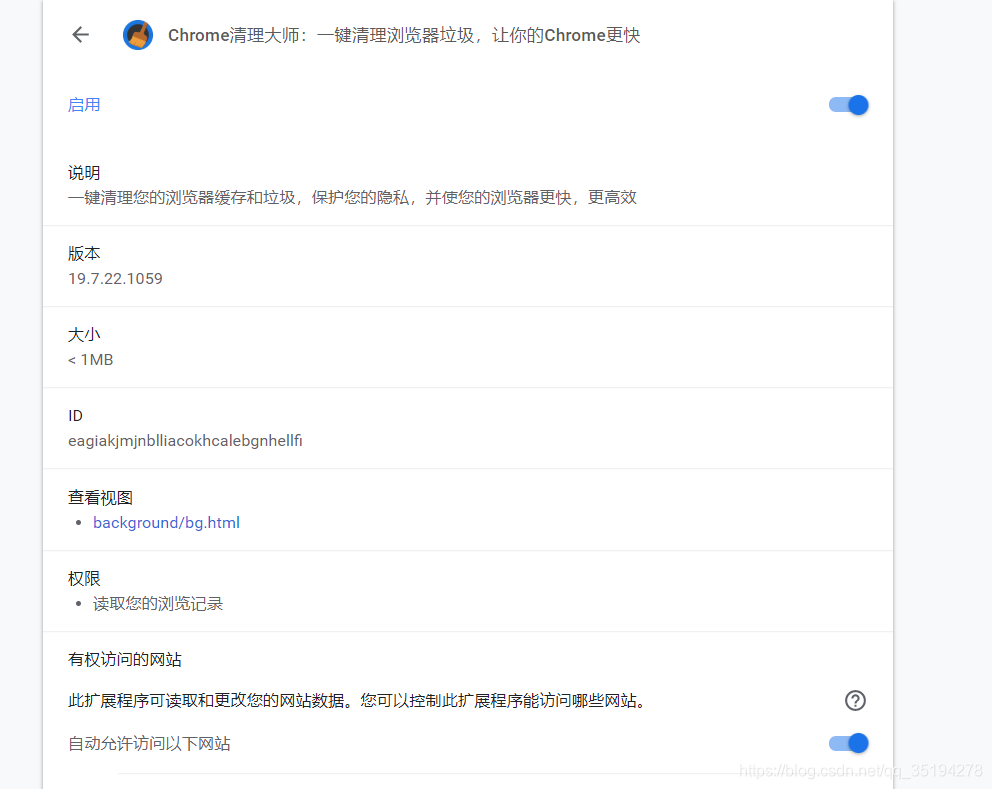Image resolution: width=992 pixels, height=789 pixels.
Task: Click the 查看视图 heading
Action: click(x=101, y=498)
